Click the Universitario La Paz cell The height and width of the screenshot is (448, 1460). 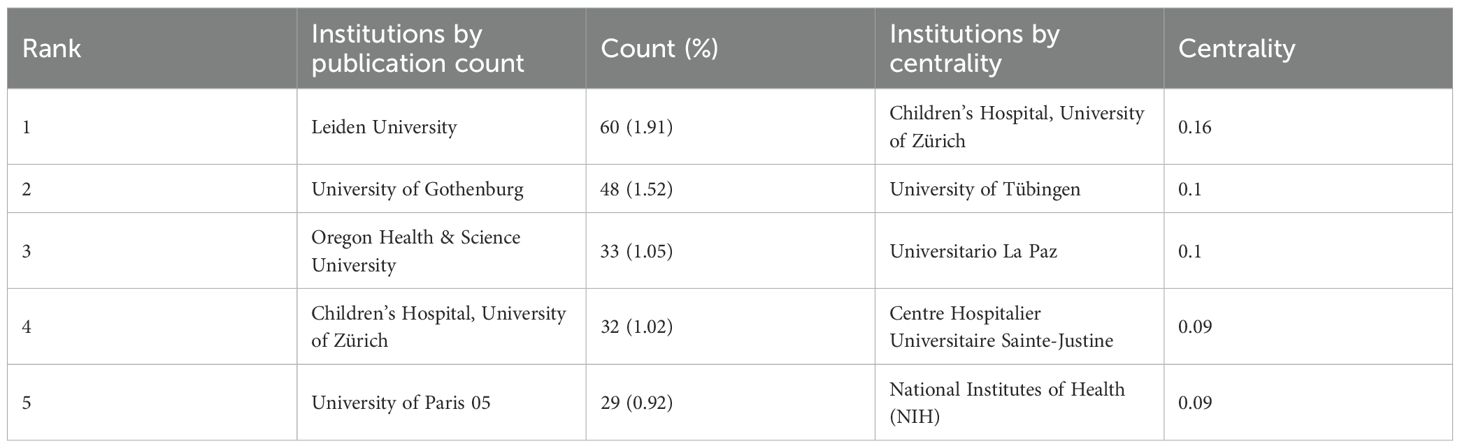[x=973, y=251]
